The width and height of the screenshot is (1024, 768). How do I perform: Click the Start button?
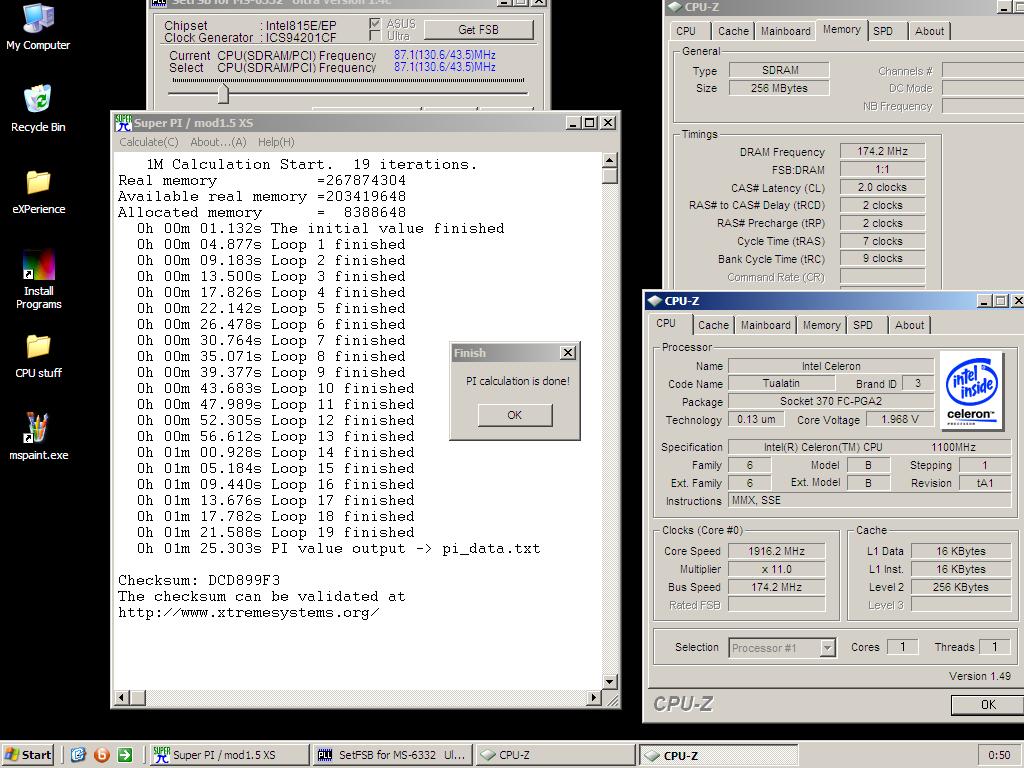pos(28,755)
